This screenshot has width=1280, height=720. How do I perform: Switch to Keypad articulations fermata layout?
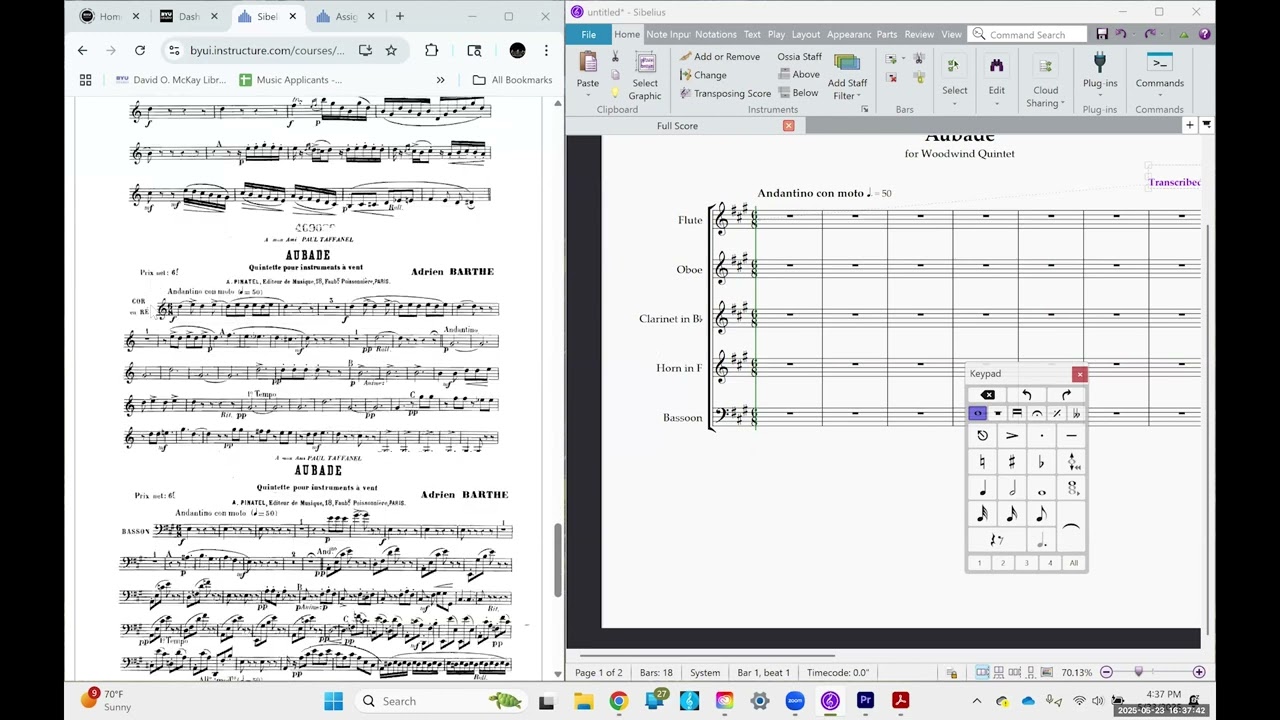pyautogui.click(x=1037, y=413)
